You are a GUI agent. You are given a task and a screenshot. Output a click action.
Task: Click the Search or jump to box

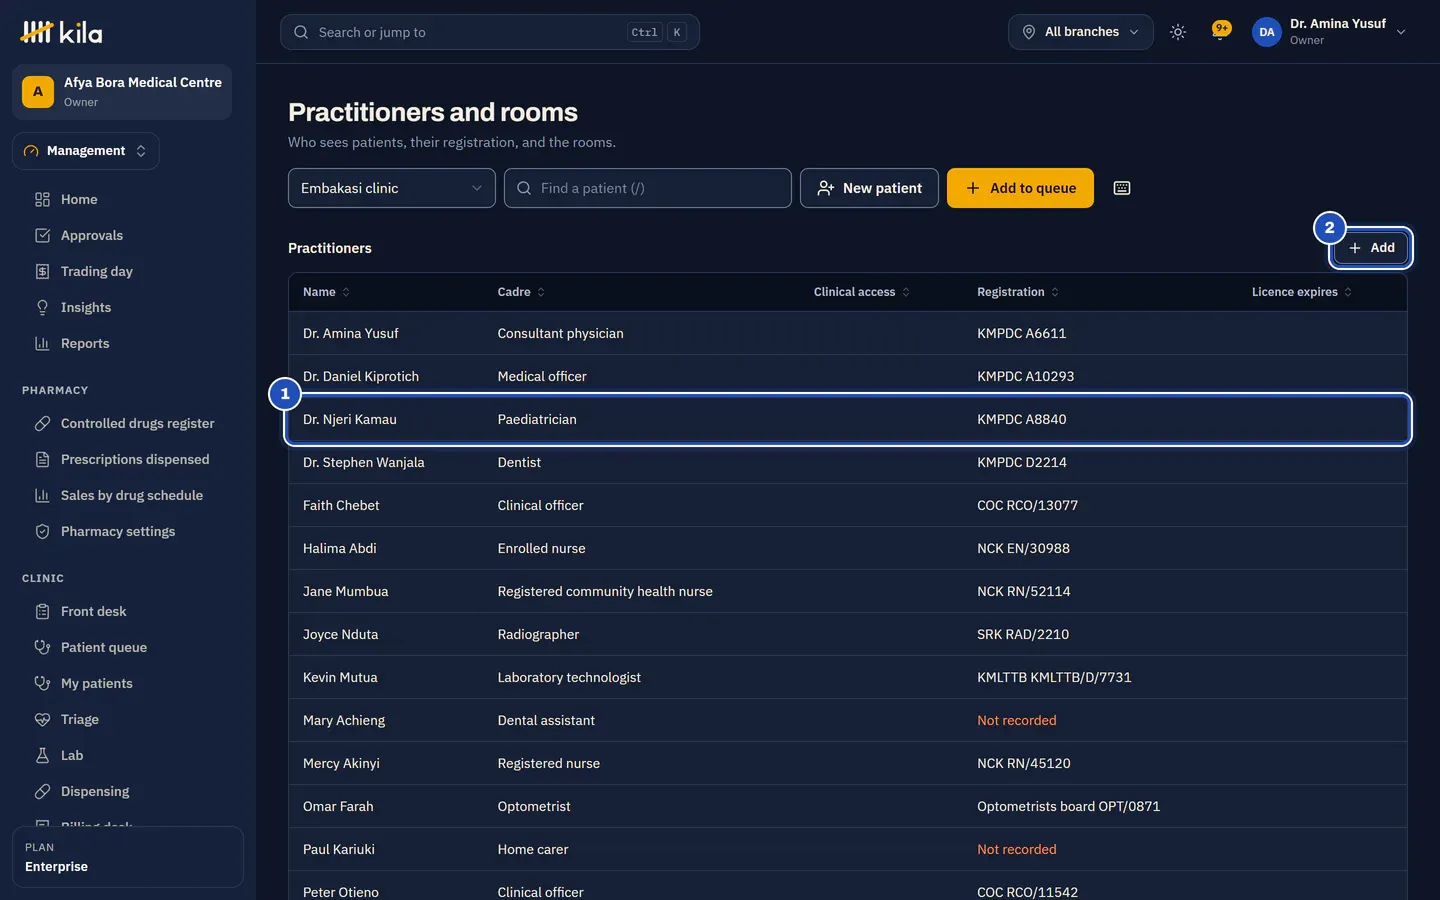coord(490,32)
